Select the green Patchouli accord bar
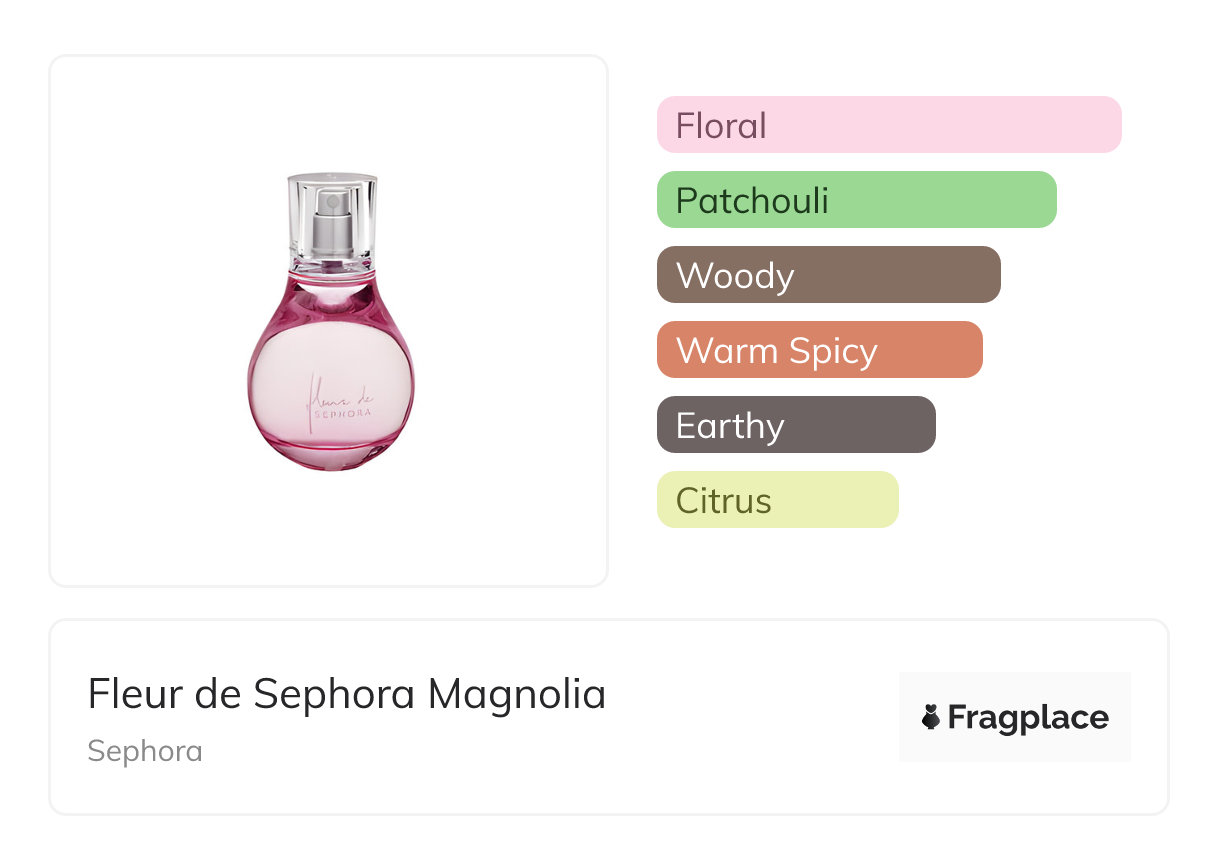 pyautogui.click(x=857, y=200)
